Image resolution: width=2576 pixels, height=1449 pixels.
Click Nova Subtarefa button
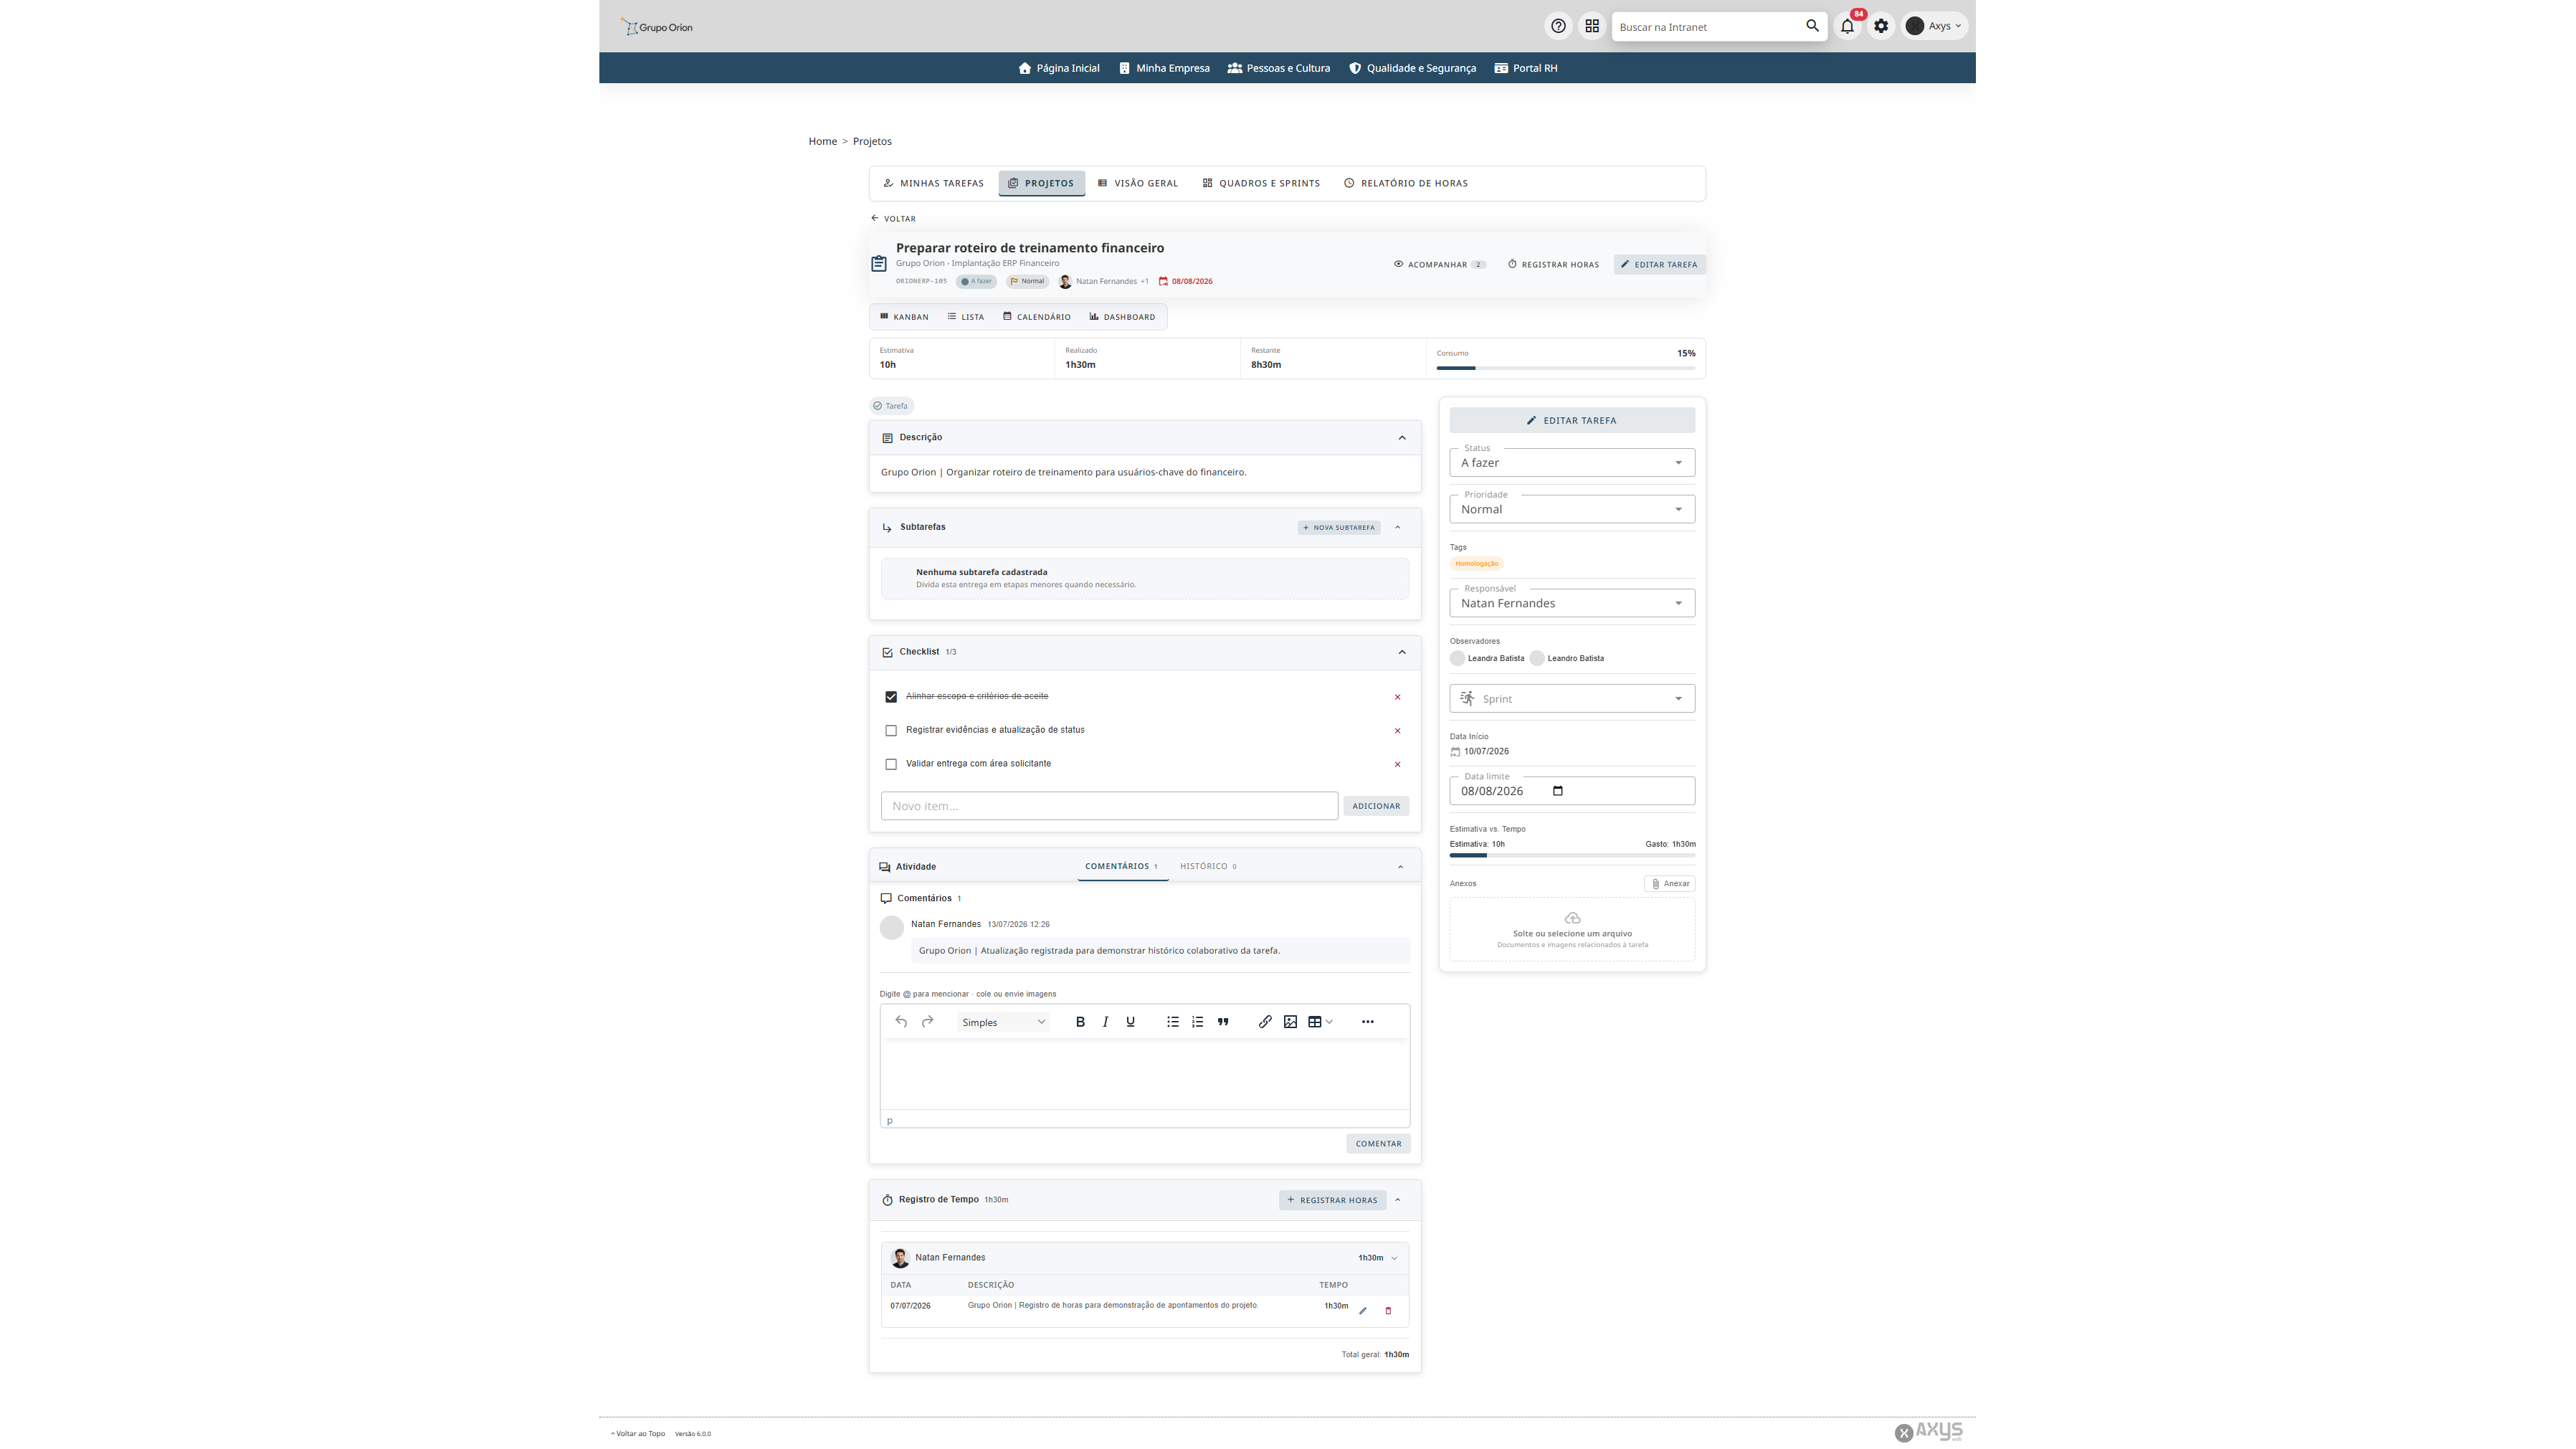[x=1339, y=527]
